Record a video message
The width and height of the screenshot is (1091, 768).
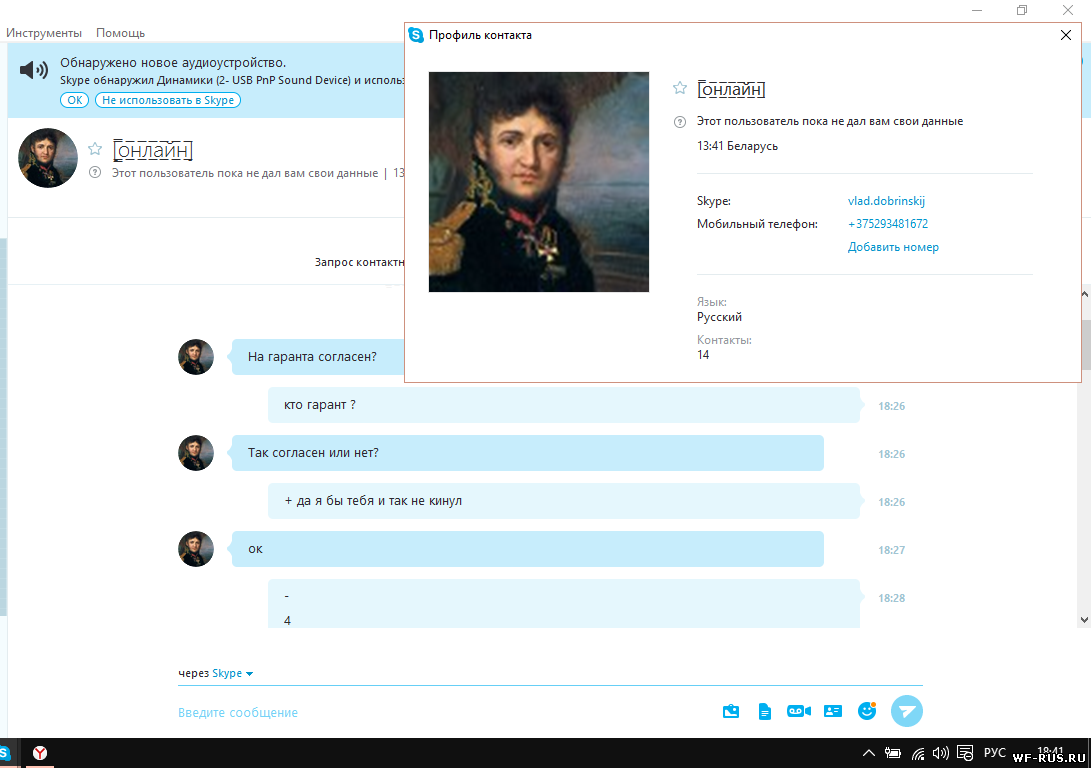[x=798, y=711]
